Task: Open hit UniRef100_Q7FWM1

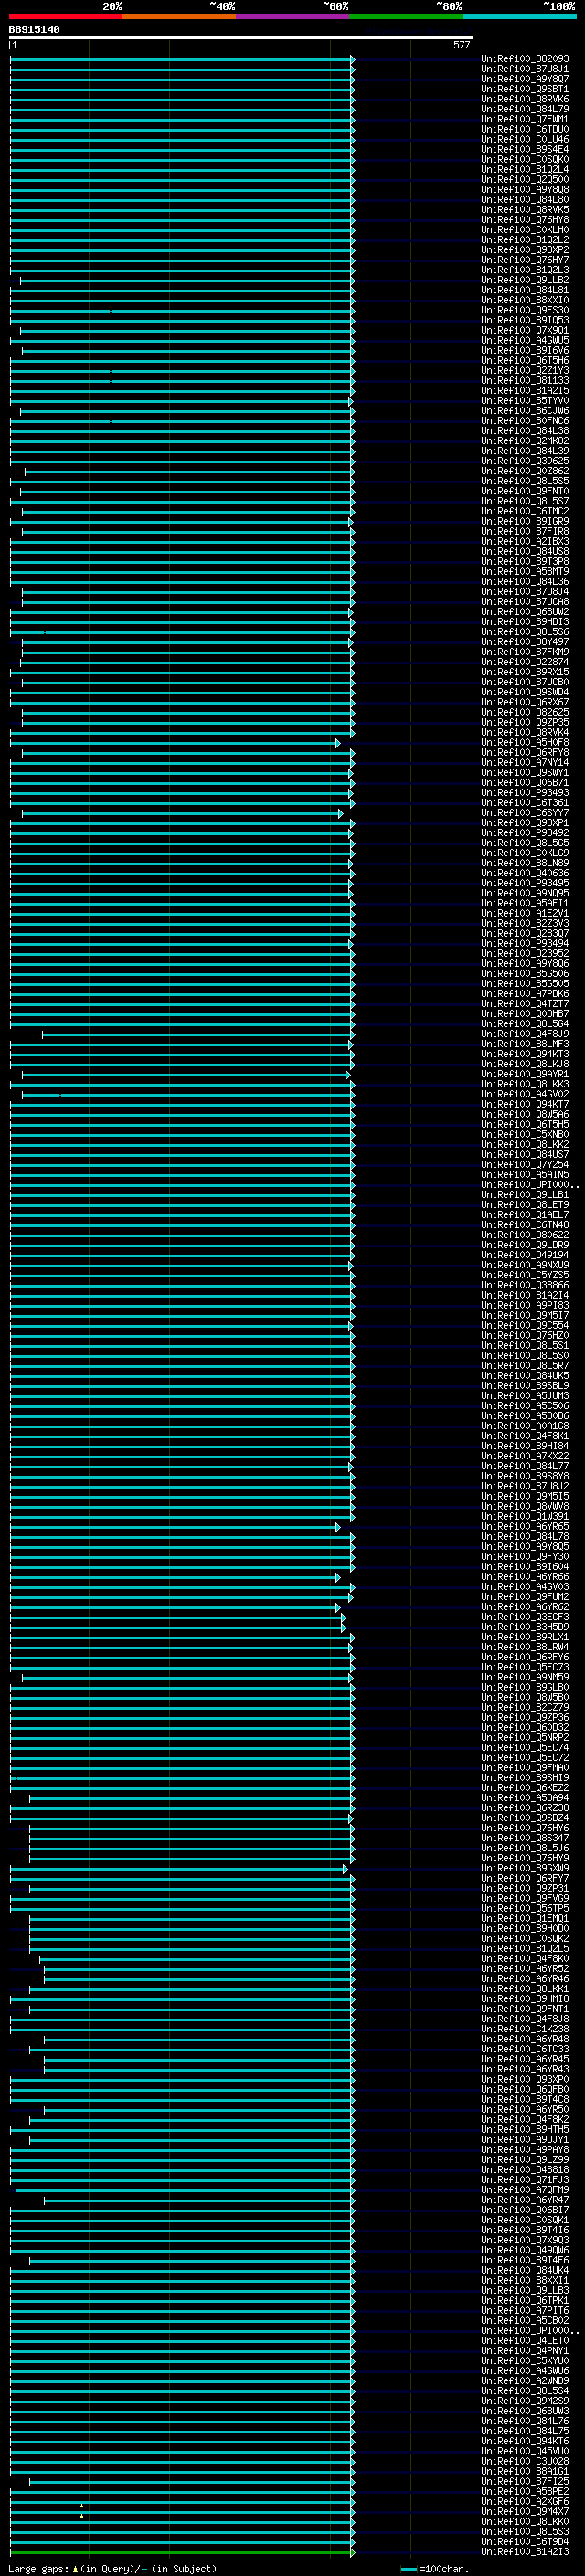Action: (524, 119)
